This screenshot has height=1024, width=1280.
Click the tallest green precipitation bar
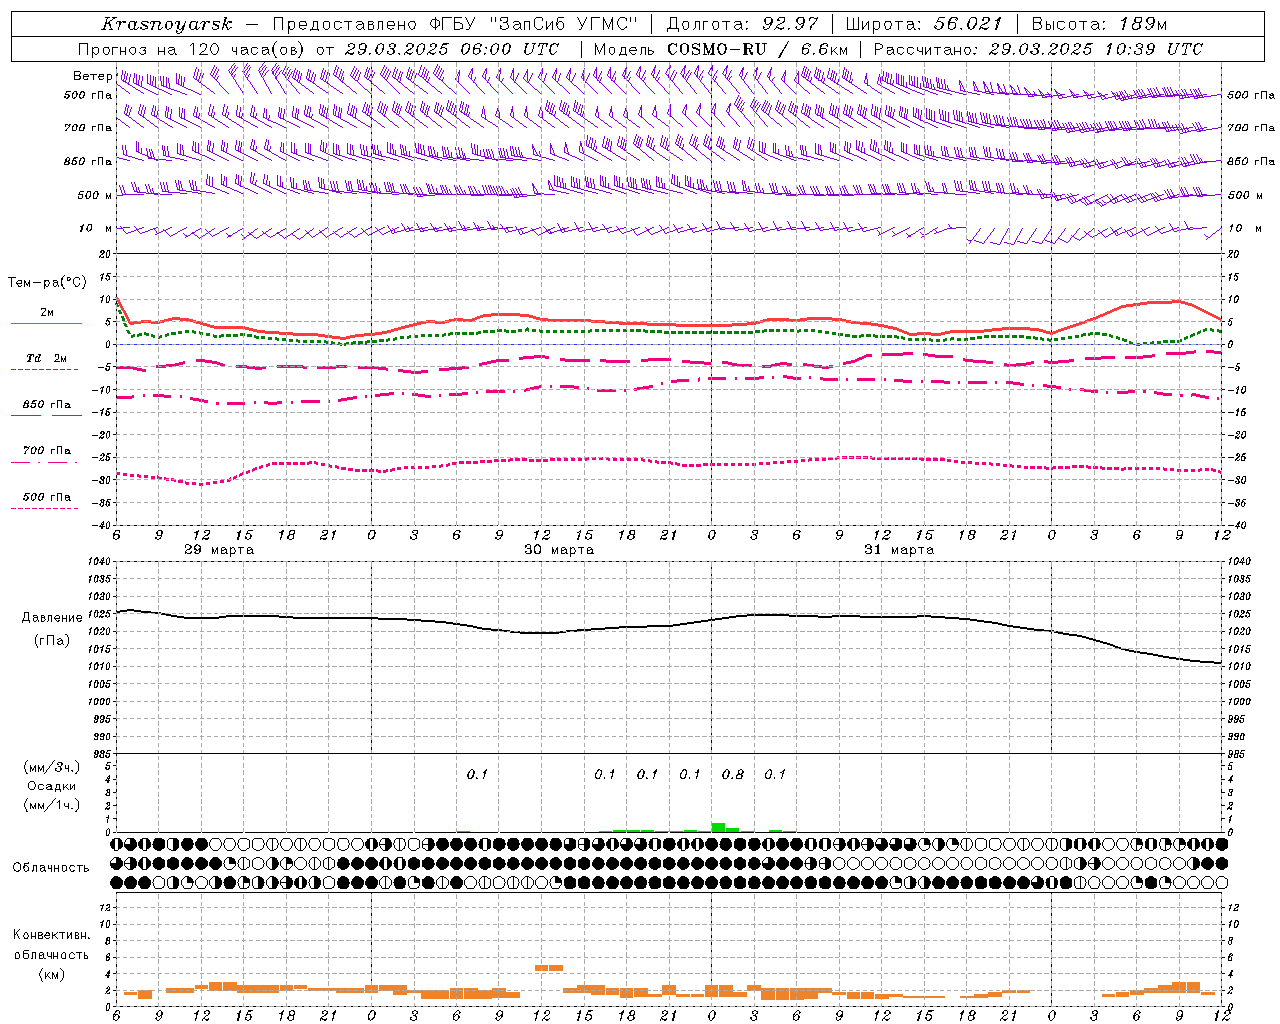(x=718, y=827)
